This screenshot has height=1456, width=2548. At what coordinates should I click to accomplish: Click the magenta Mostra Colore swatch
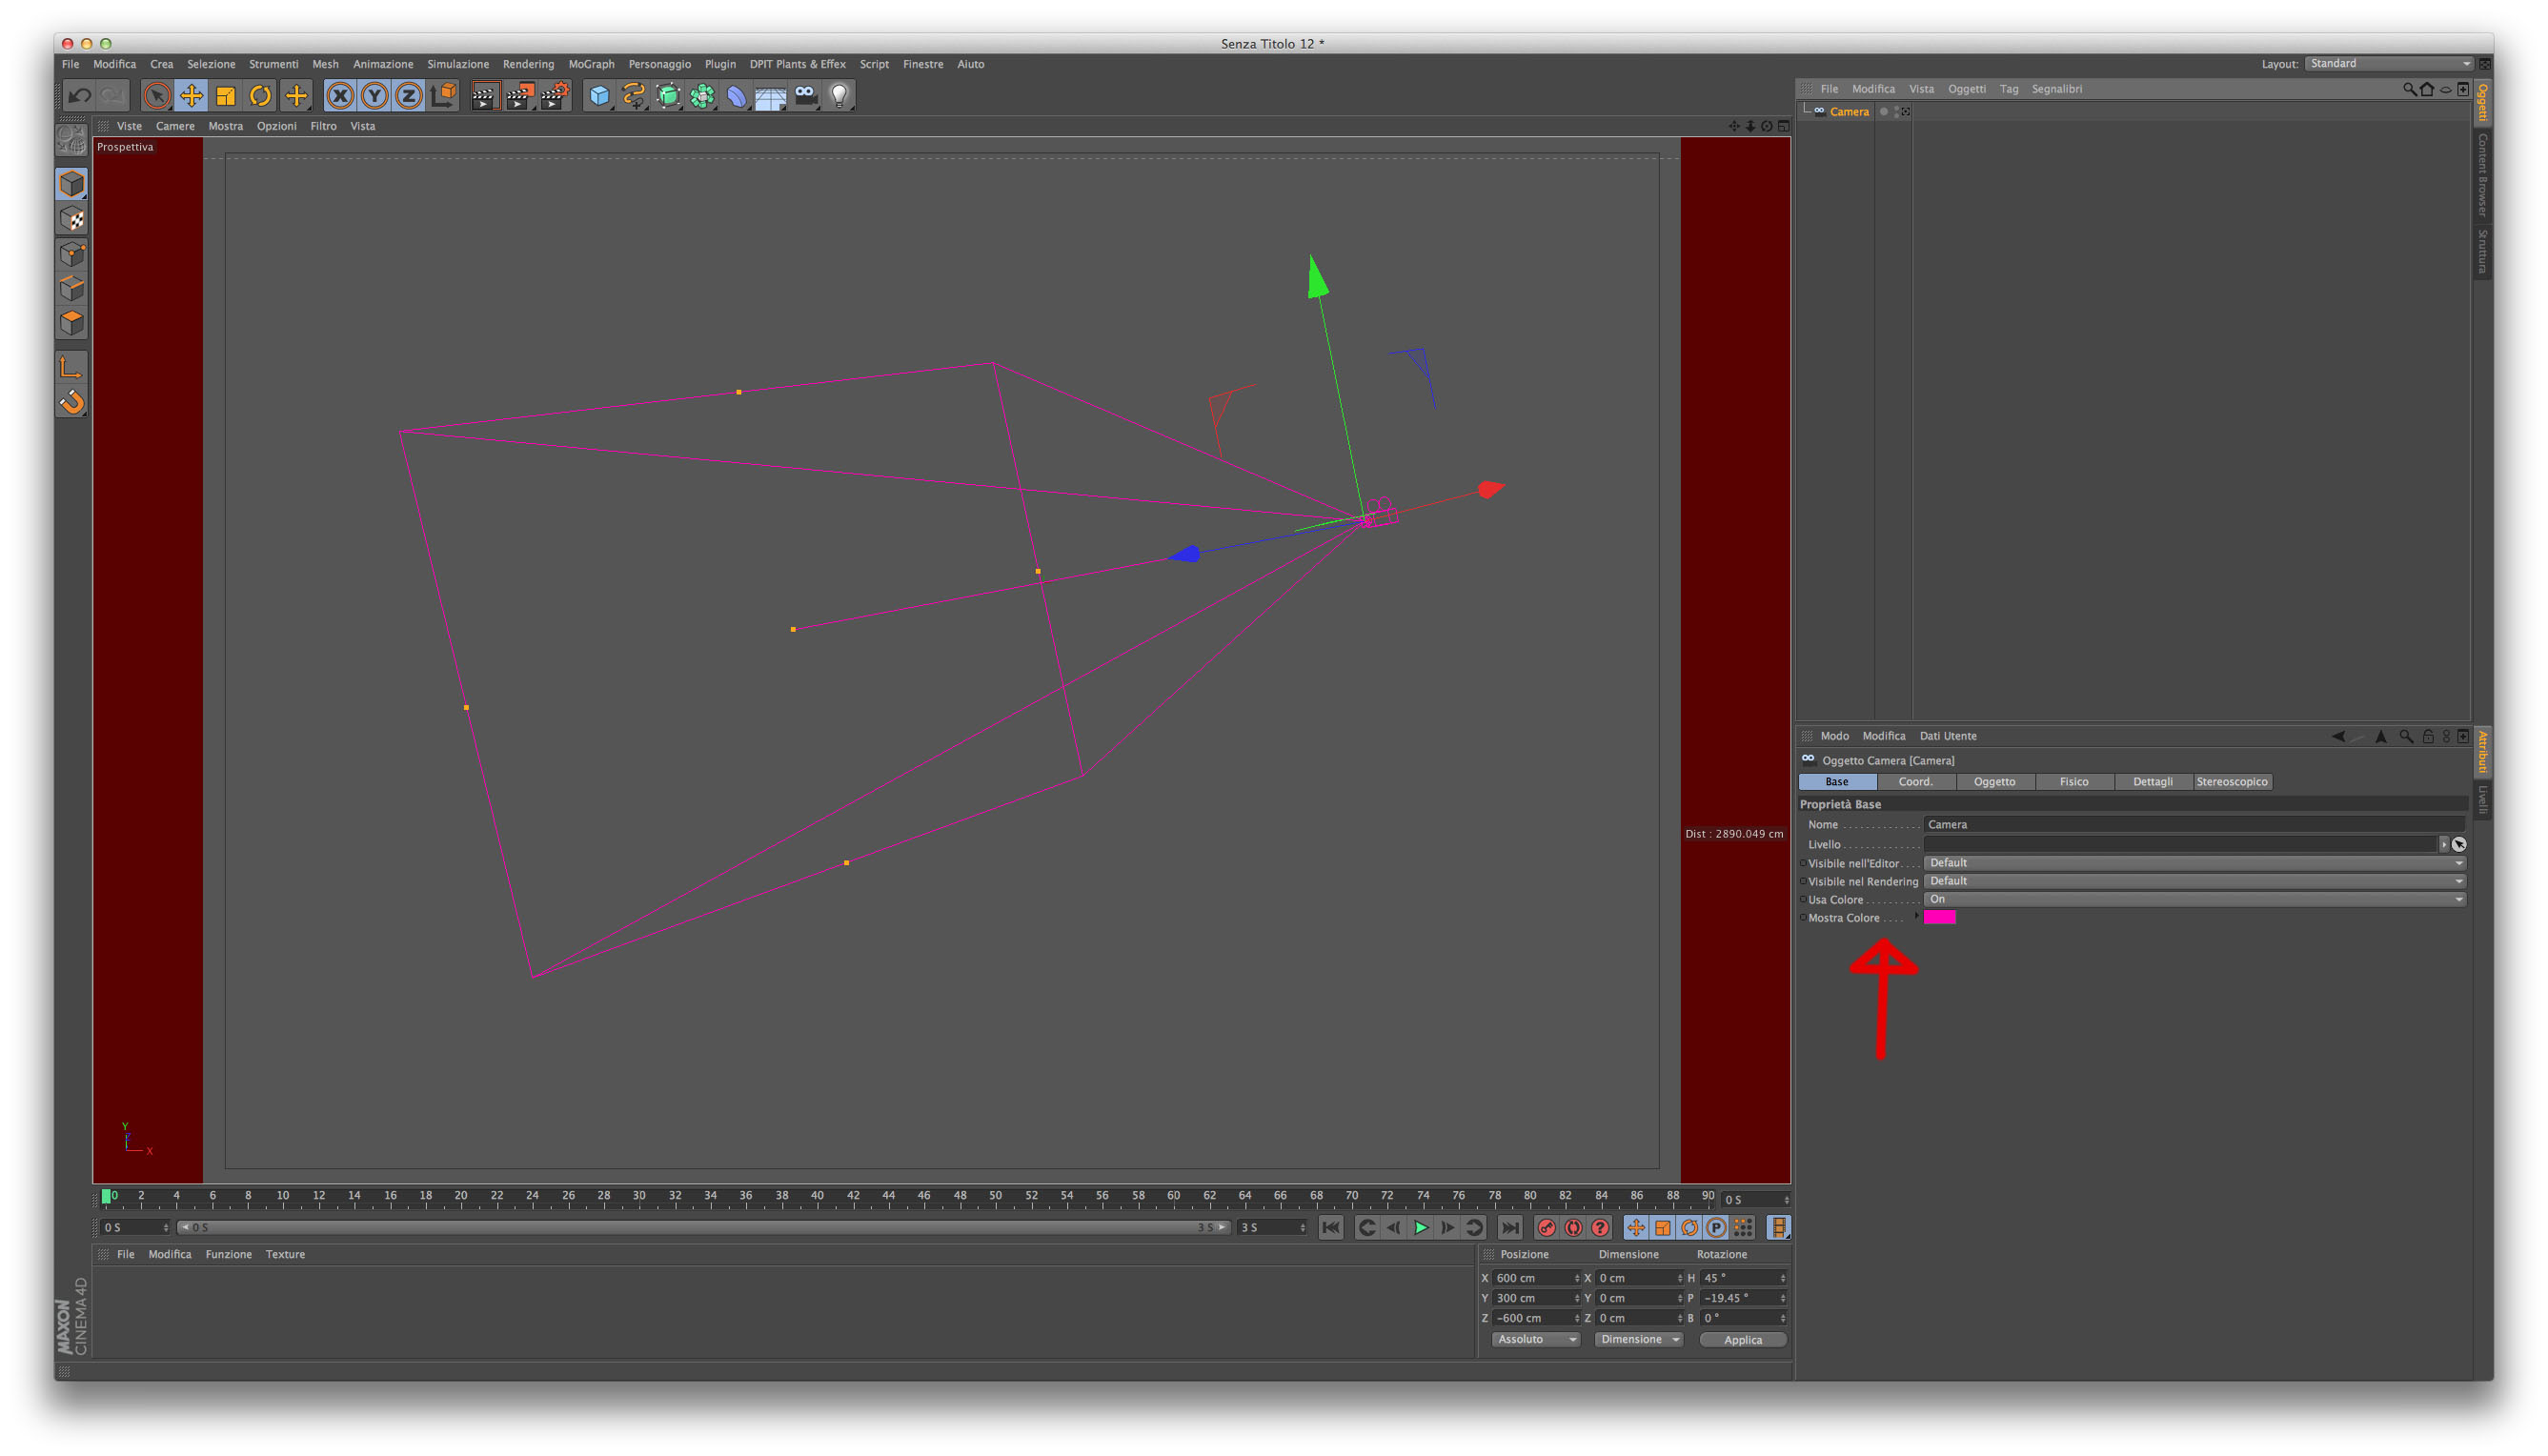[1940, 918]
